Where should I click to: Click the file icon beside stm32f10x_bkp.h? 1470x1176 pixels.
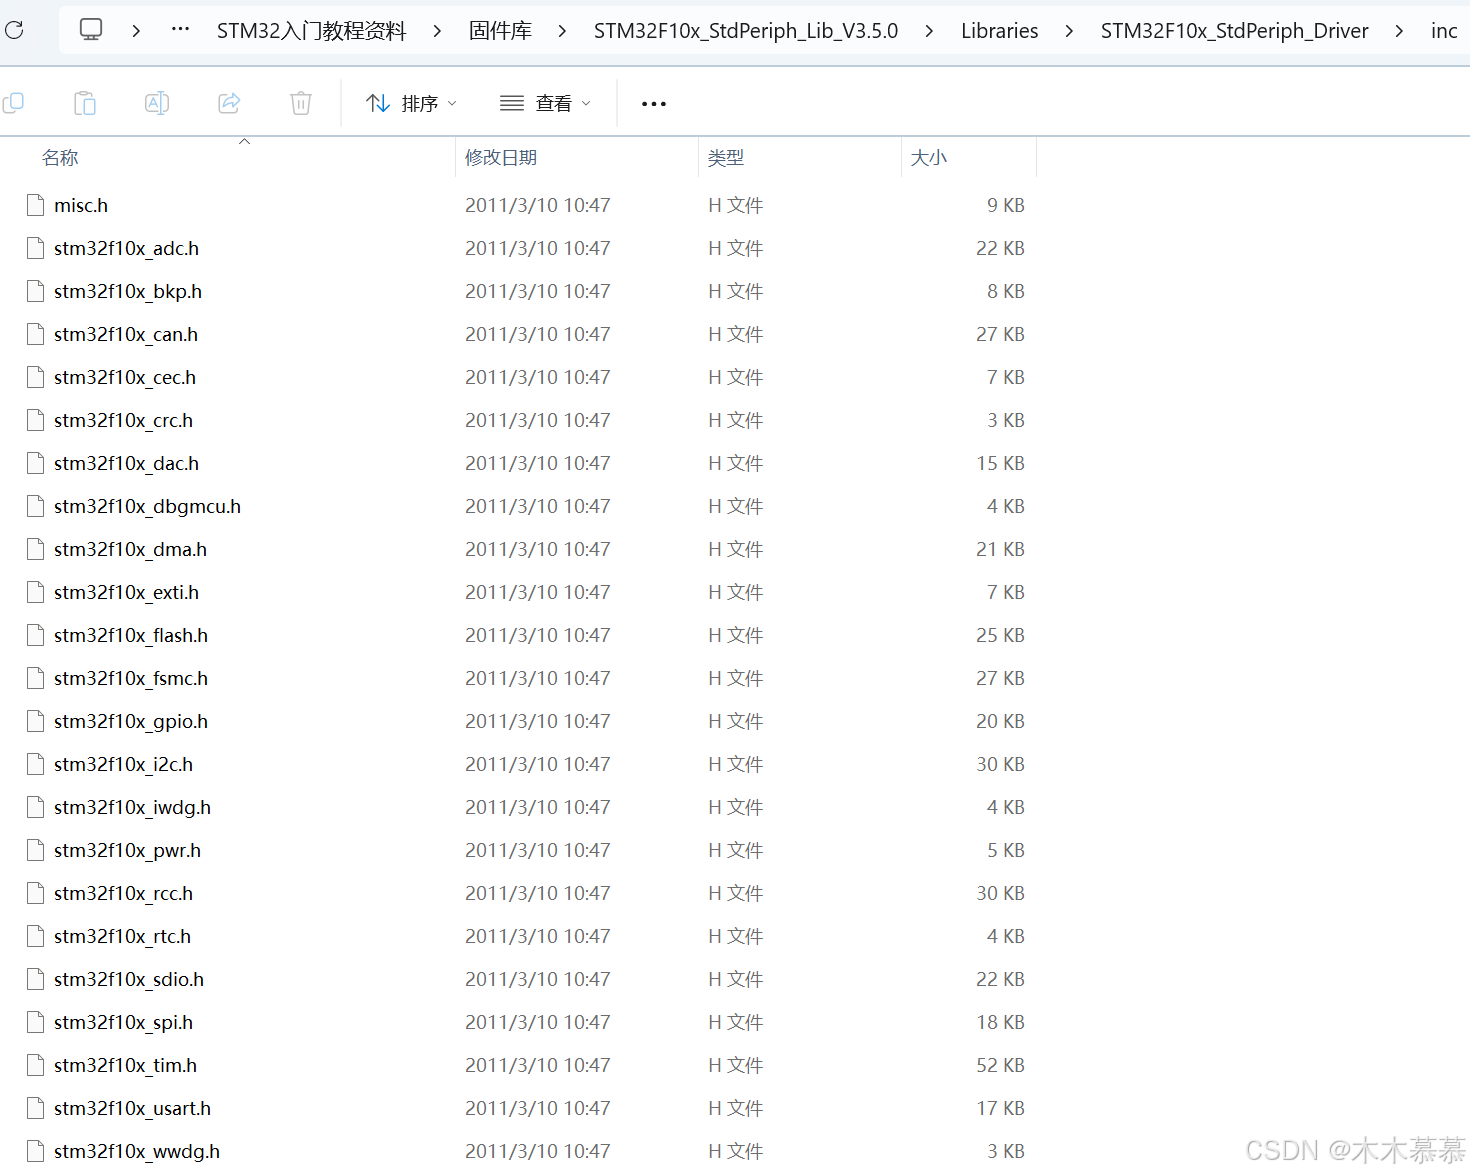click(x=36, y=291)
